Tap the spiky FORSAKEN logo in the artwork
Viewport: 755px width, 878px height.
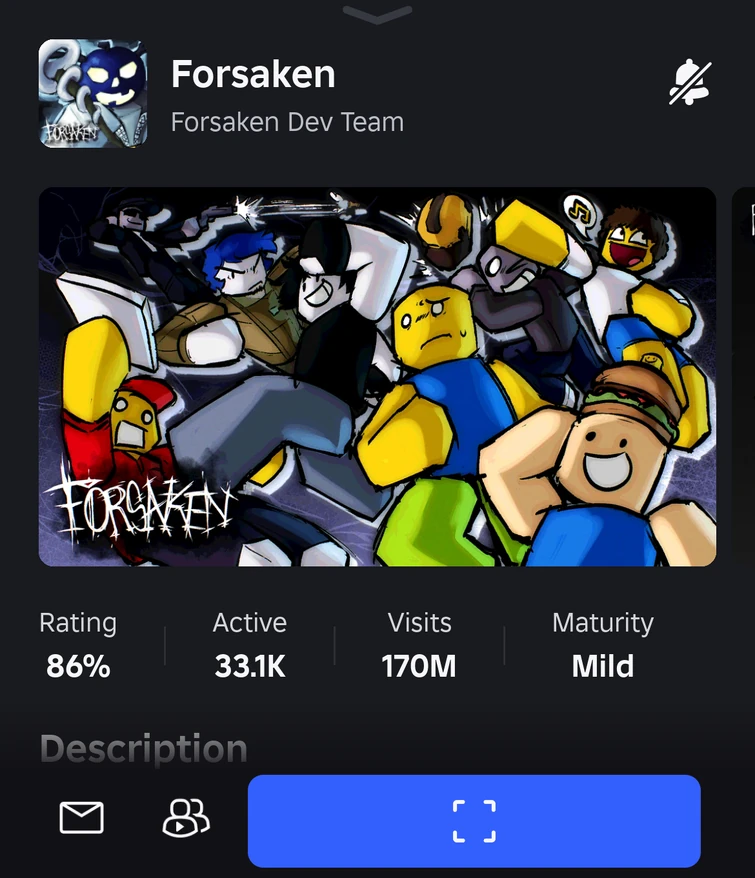point(140,508)
